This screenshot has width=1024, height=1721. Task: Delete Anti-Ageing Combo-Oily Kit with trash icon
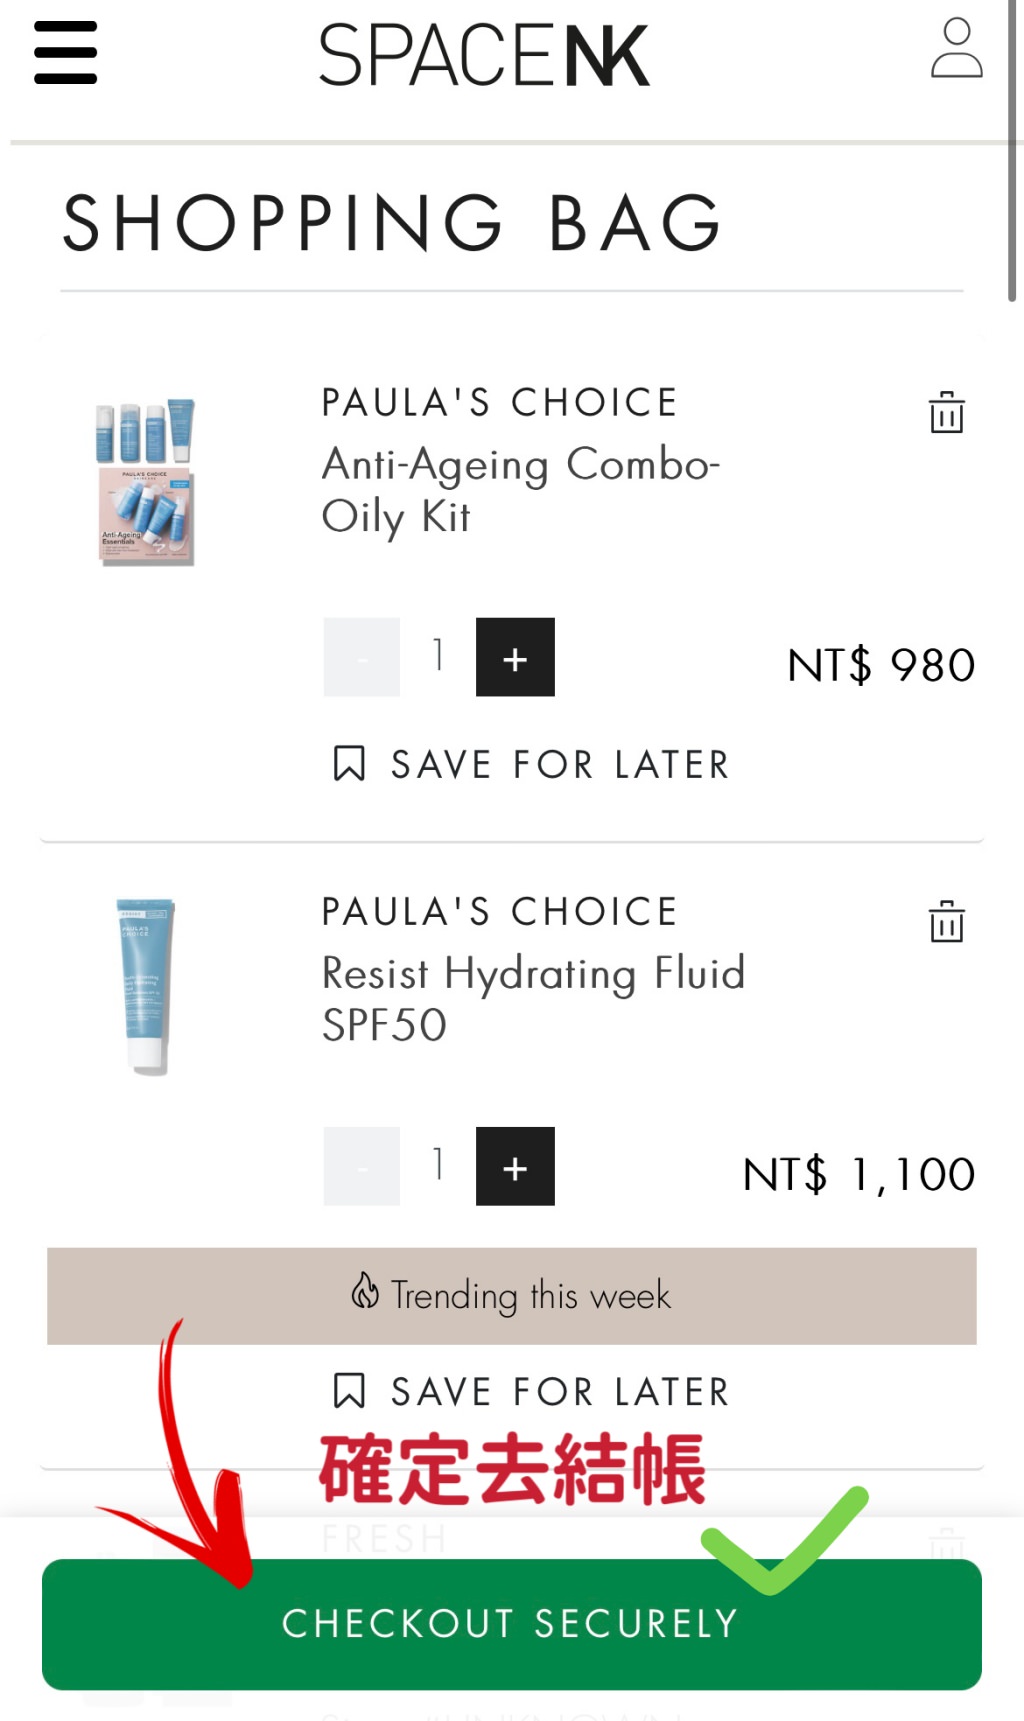(x=946, y=412)
